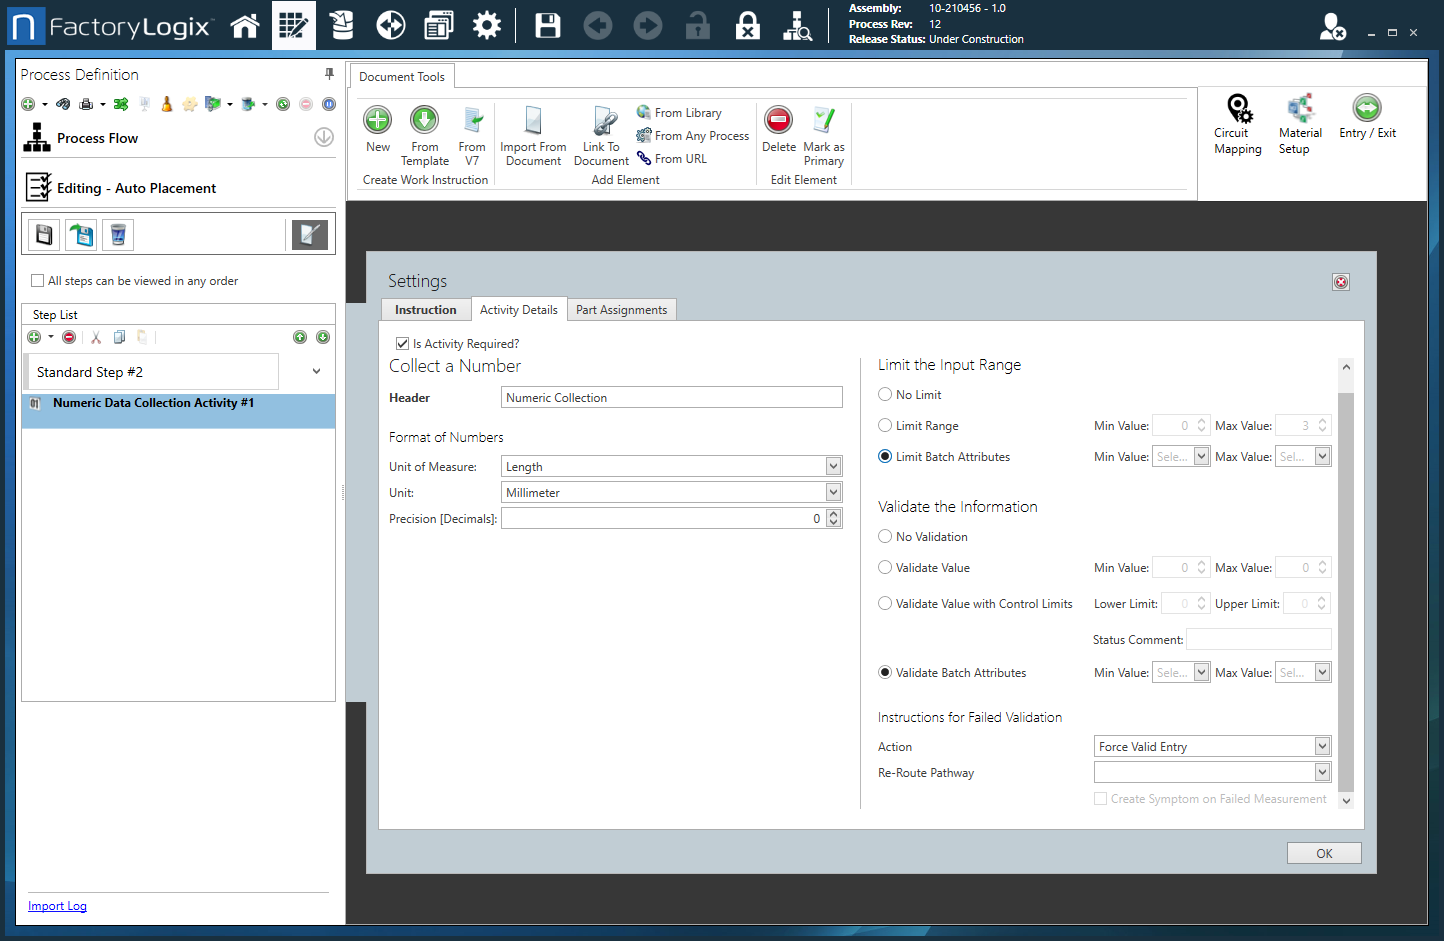This screenshot has width=1444, height=941.
Task: Select the No Limit radio button
Action: point(885,395)
